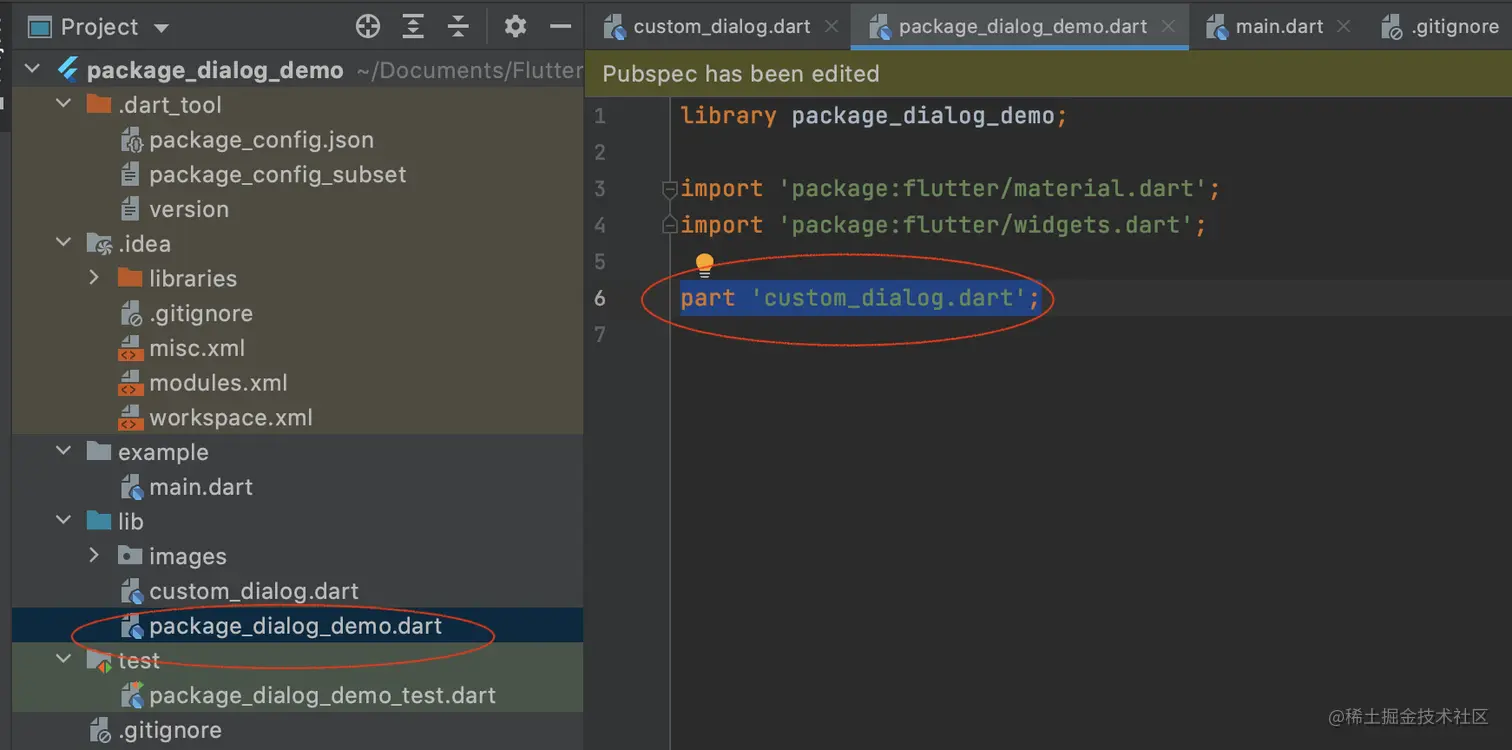
Task: Collapse the .idea folder
Action: point(63,243)
